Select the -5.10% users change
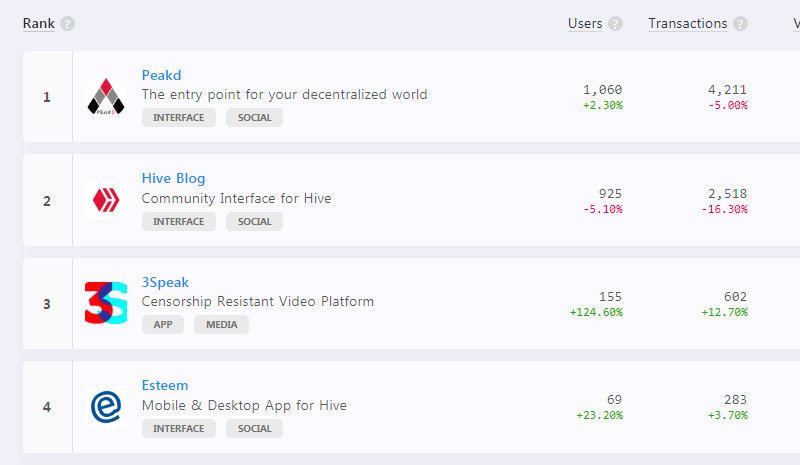The image size is (800, 465). (603, 209)
